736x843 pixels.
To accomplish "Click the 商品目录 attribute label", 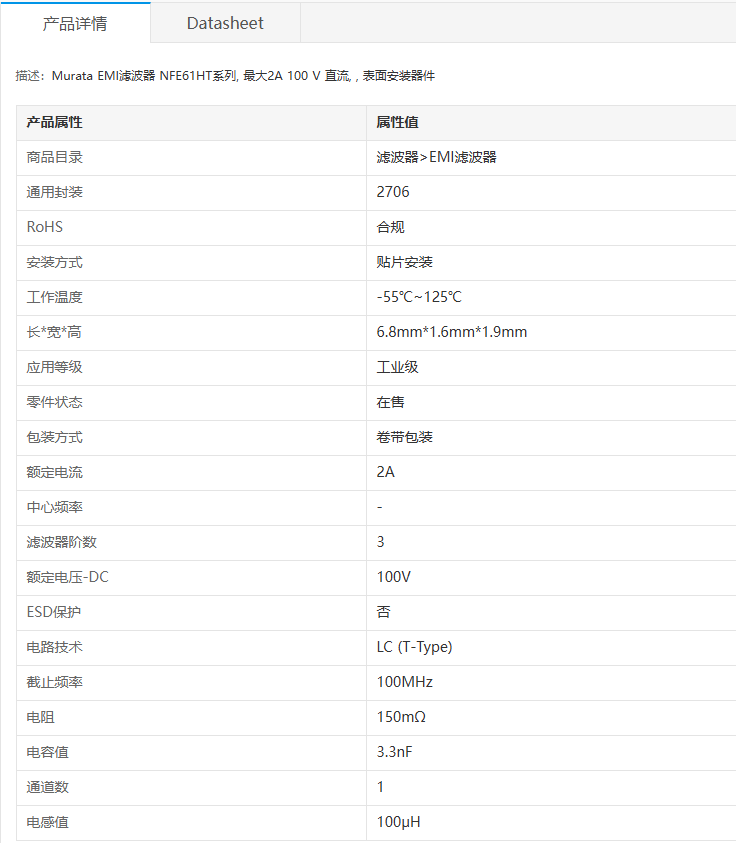I will click(54, 158).
